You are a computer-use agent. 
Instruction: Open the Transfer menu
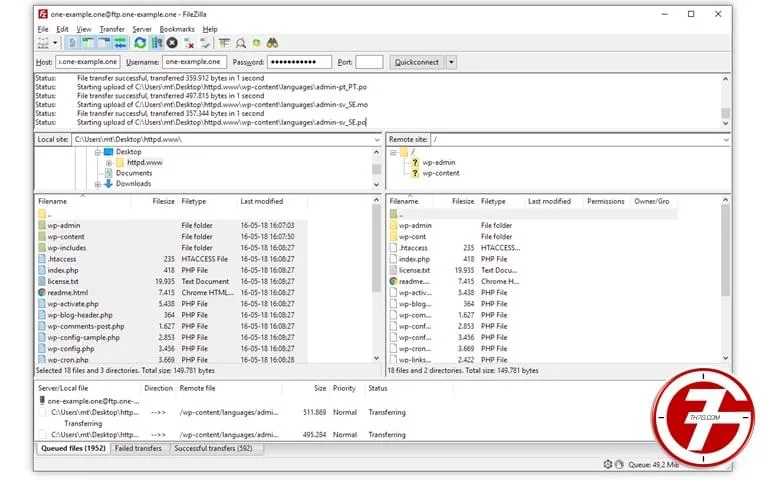tap(112, 29)
